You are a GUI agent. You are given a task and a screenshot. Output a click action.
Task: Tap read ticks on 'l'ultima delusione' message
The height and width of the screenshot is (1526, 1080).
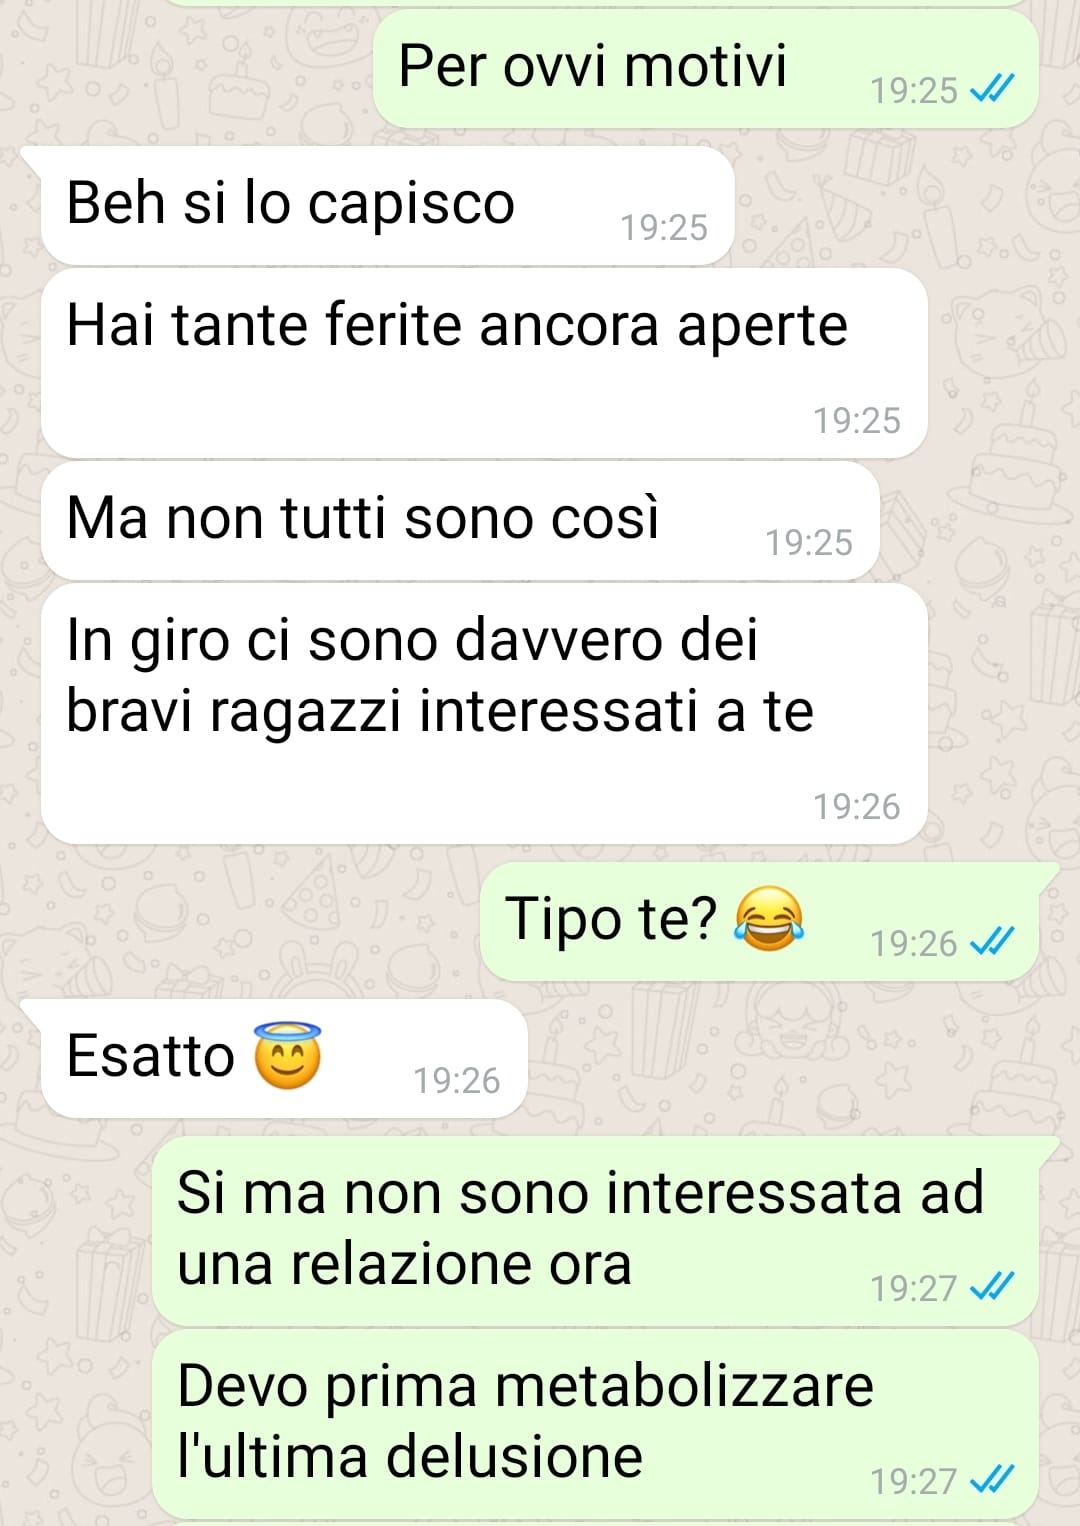click(993, 1480)
